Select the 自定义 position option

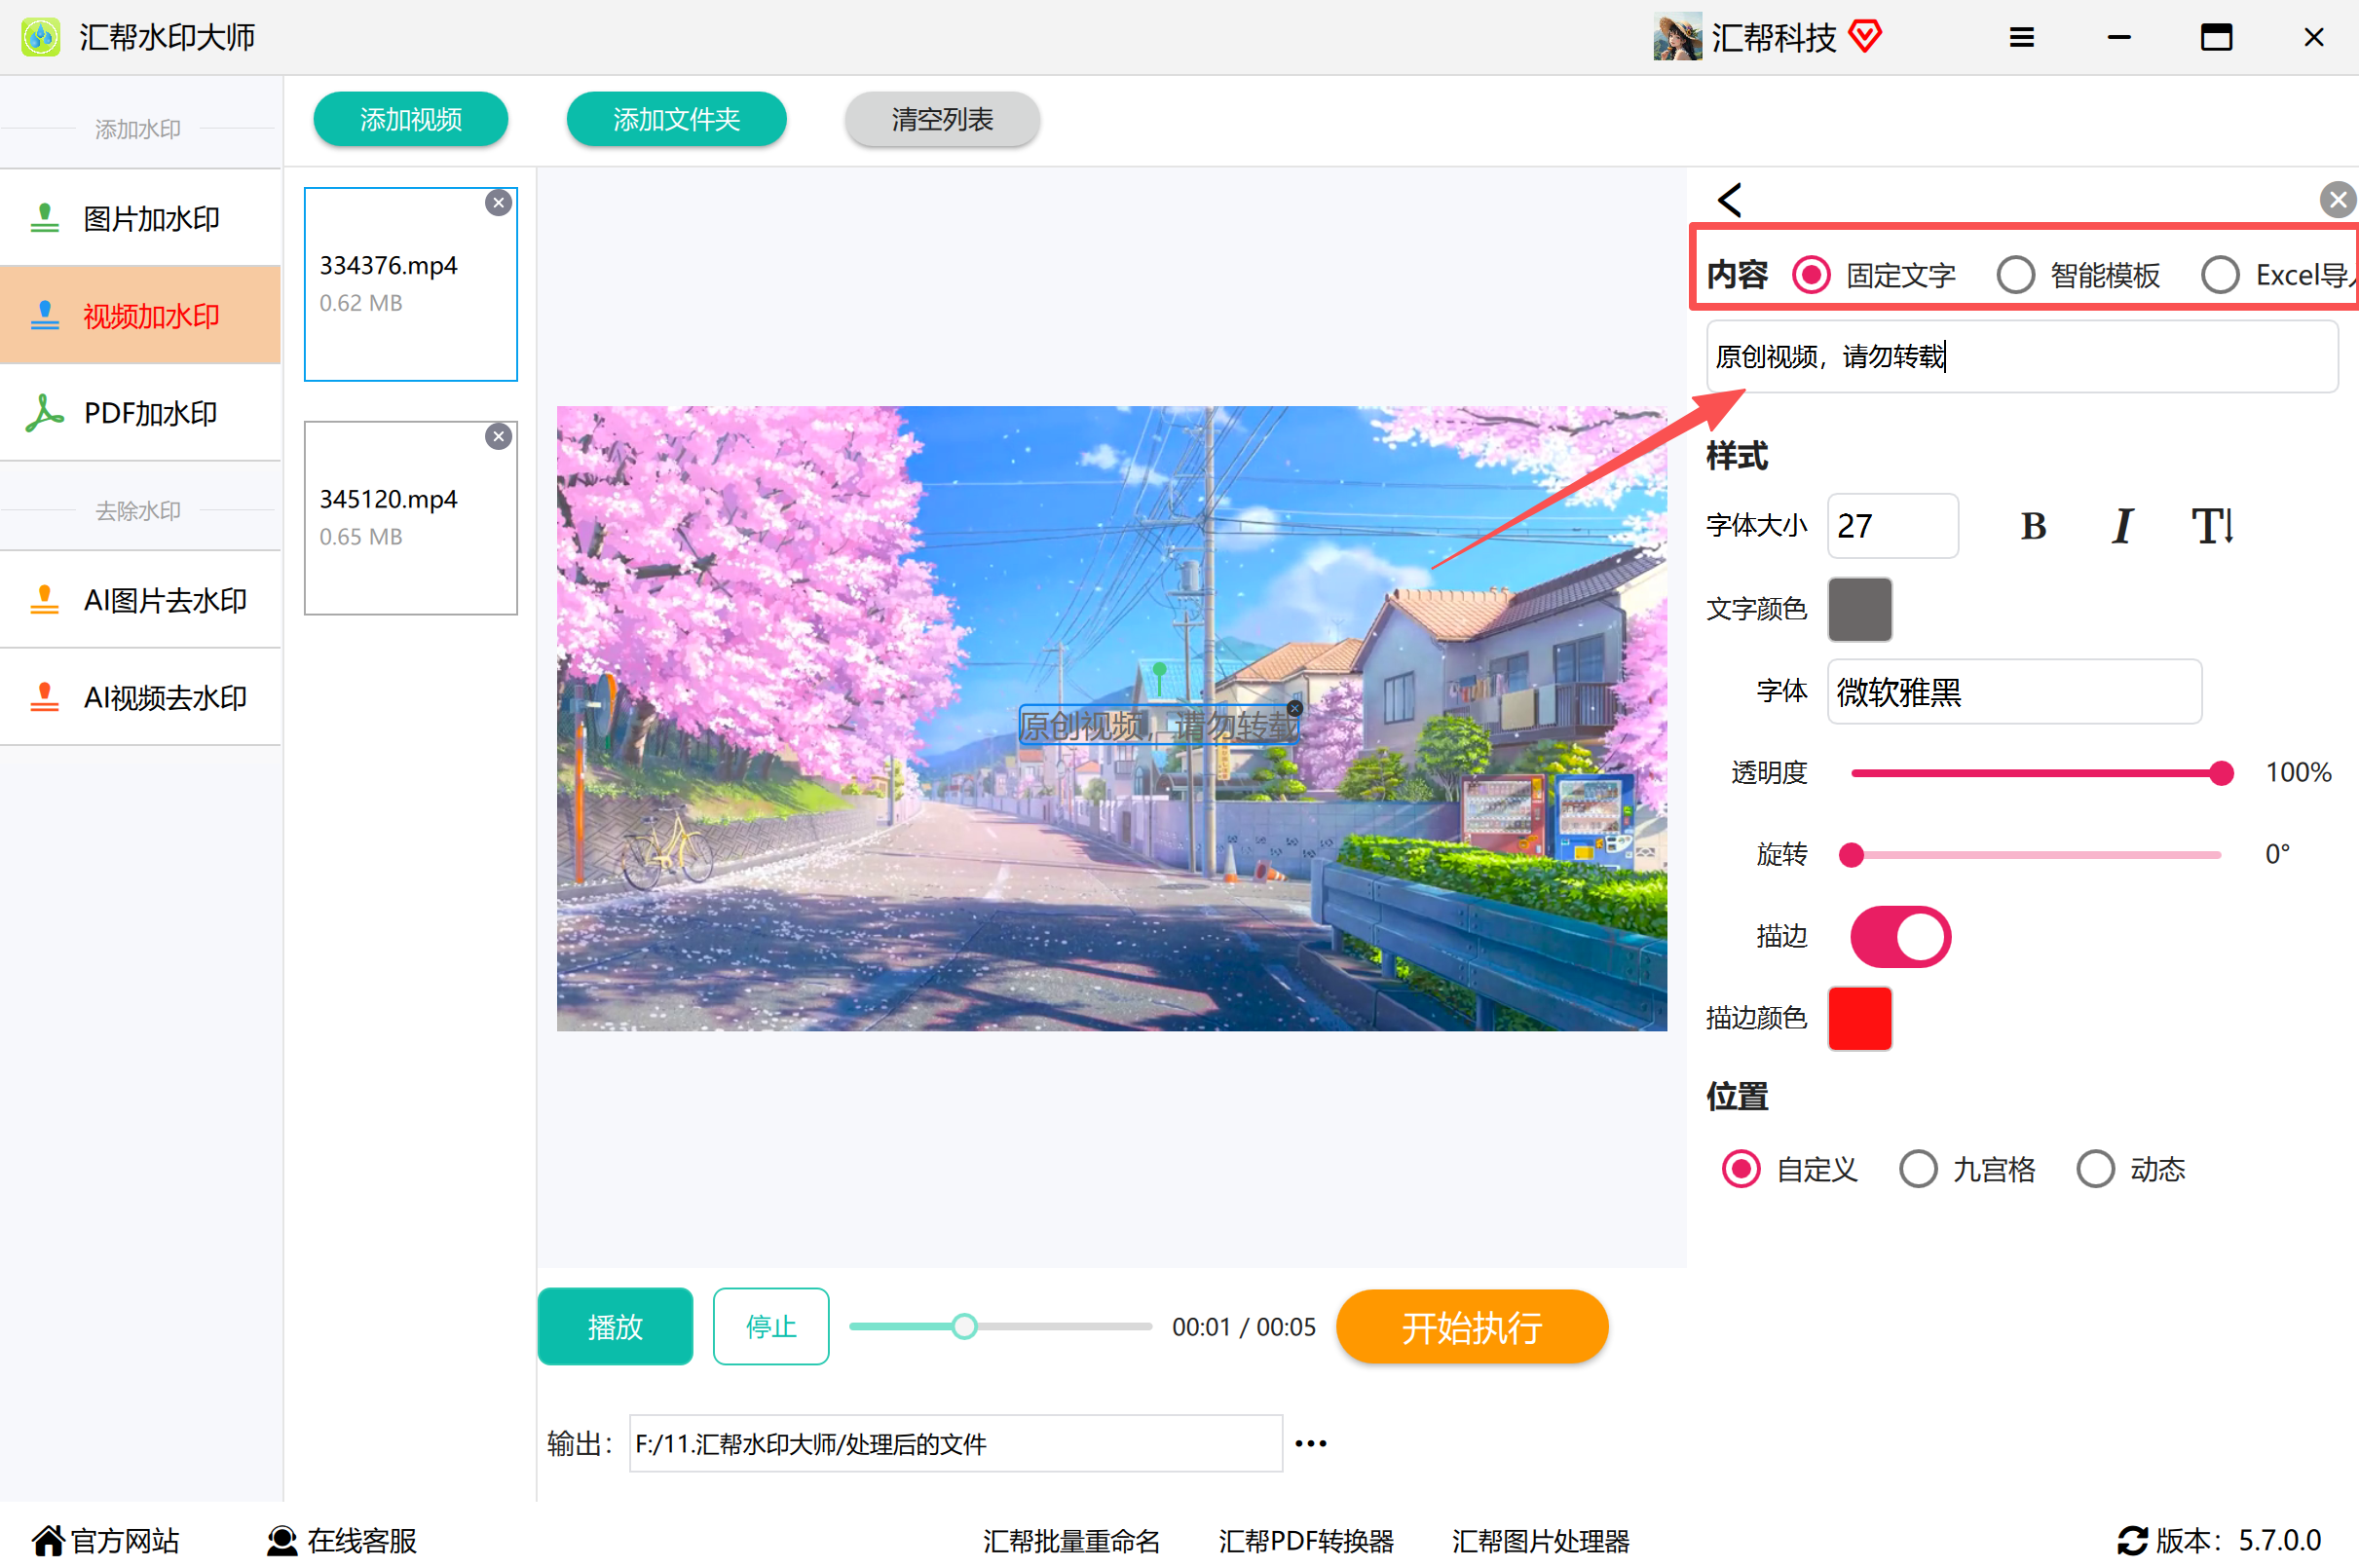1741,1169
